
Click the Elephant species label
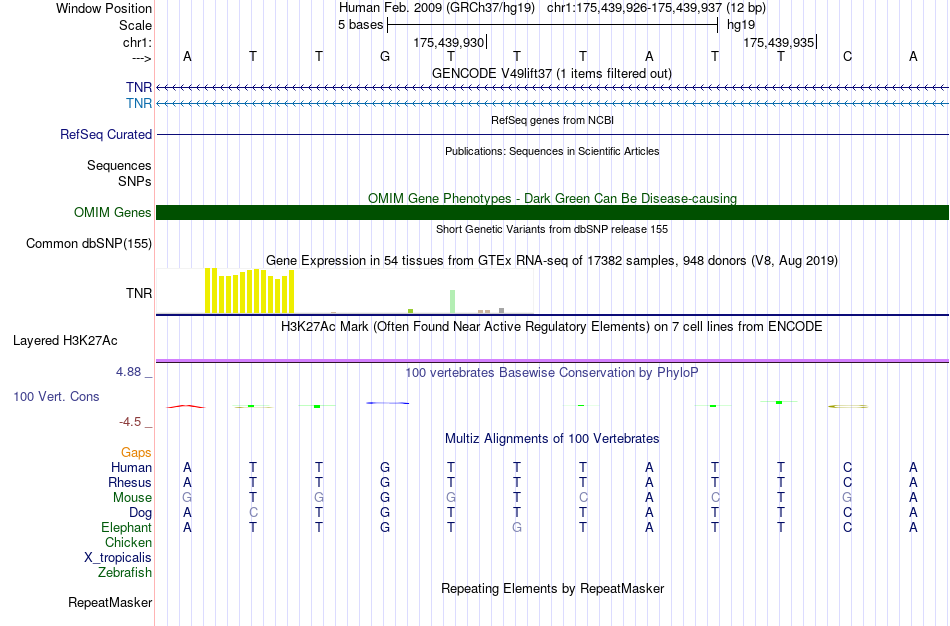(x=127, y=527)
